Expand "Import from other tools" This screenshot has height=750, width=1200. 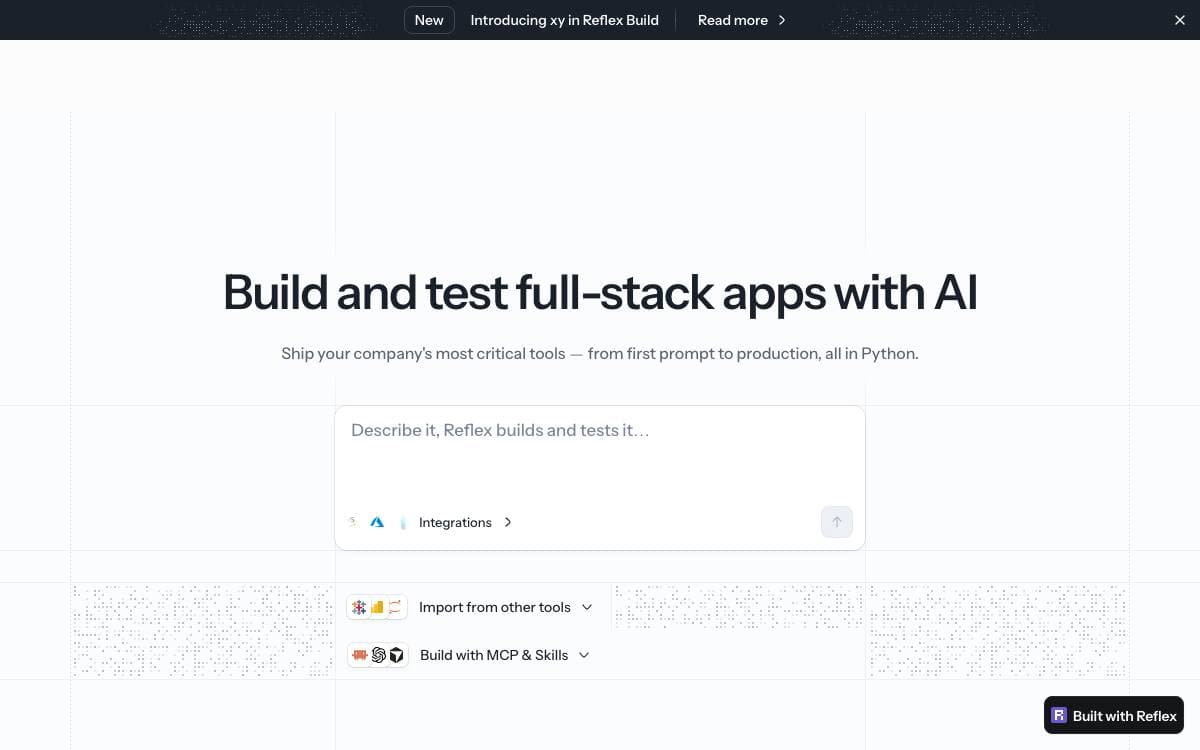[506, 607]
